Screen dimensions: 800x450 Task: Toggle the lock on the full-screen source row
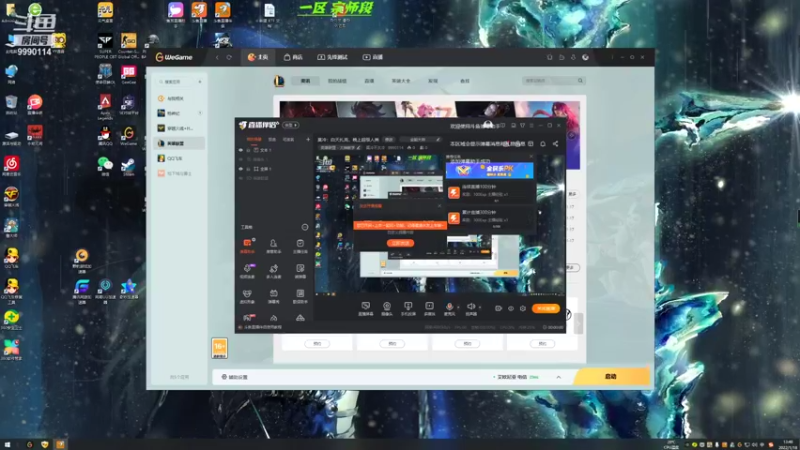pyautogui.click(x=248, y=168)
